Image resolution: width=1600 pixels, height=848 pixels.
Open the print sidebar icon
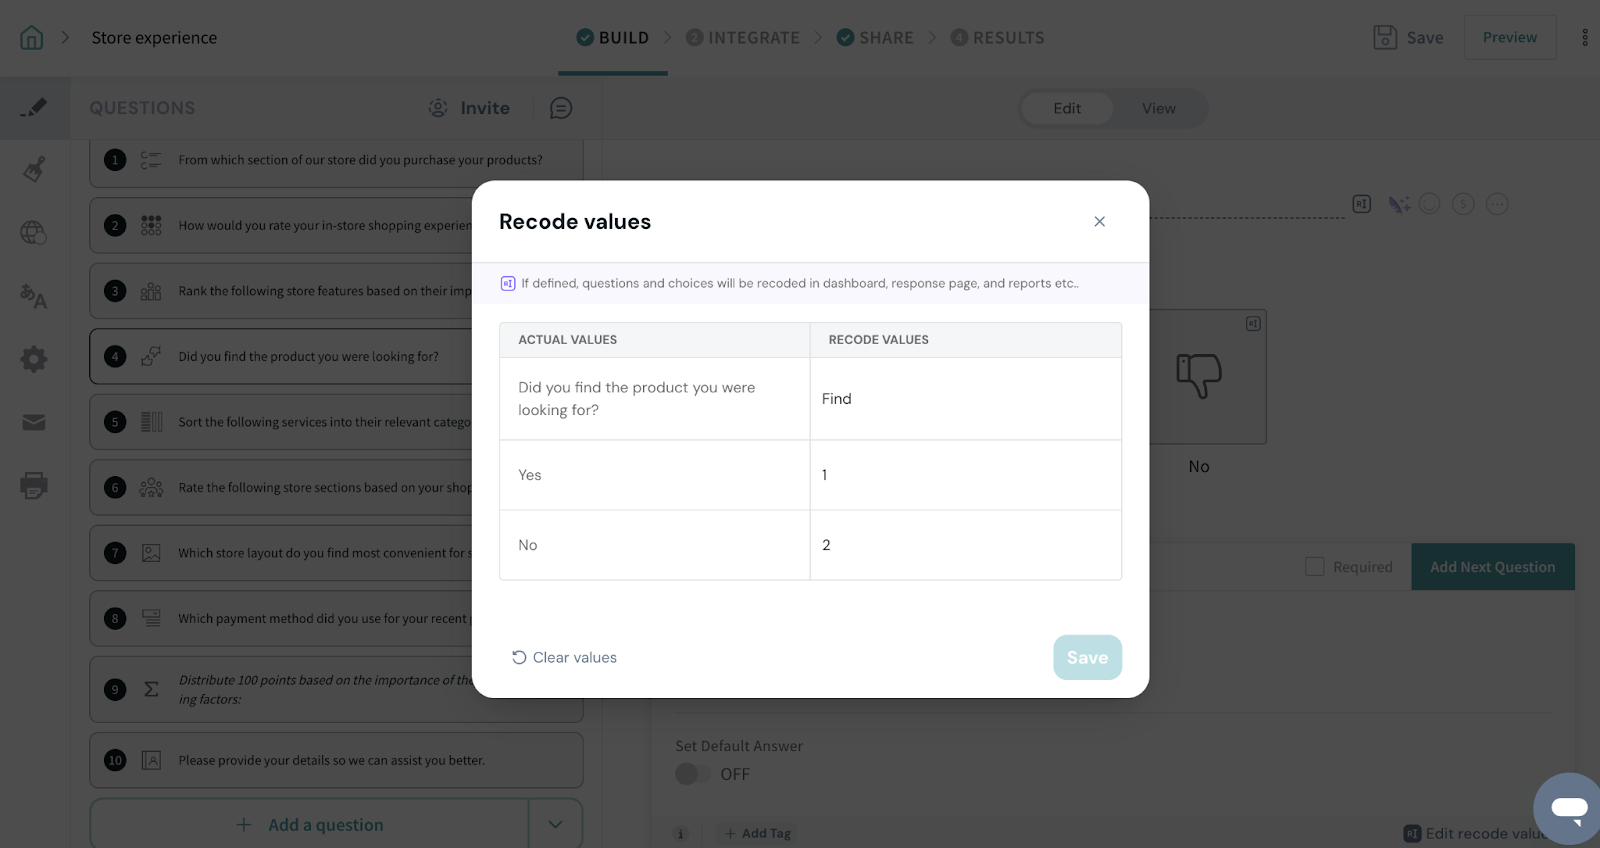point(34,486)
